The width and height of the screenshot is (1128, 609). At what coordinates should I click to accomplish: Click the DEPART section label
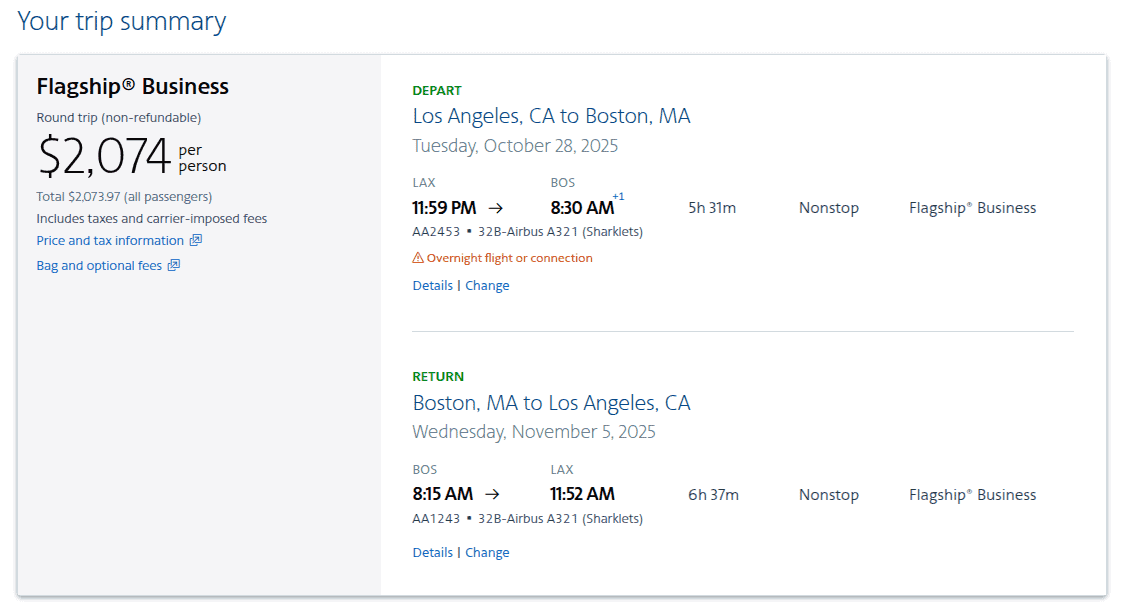point(437,90)
